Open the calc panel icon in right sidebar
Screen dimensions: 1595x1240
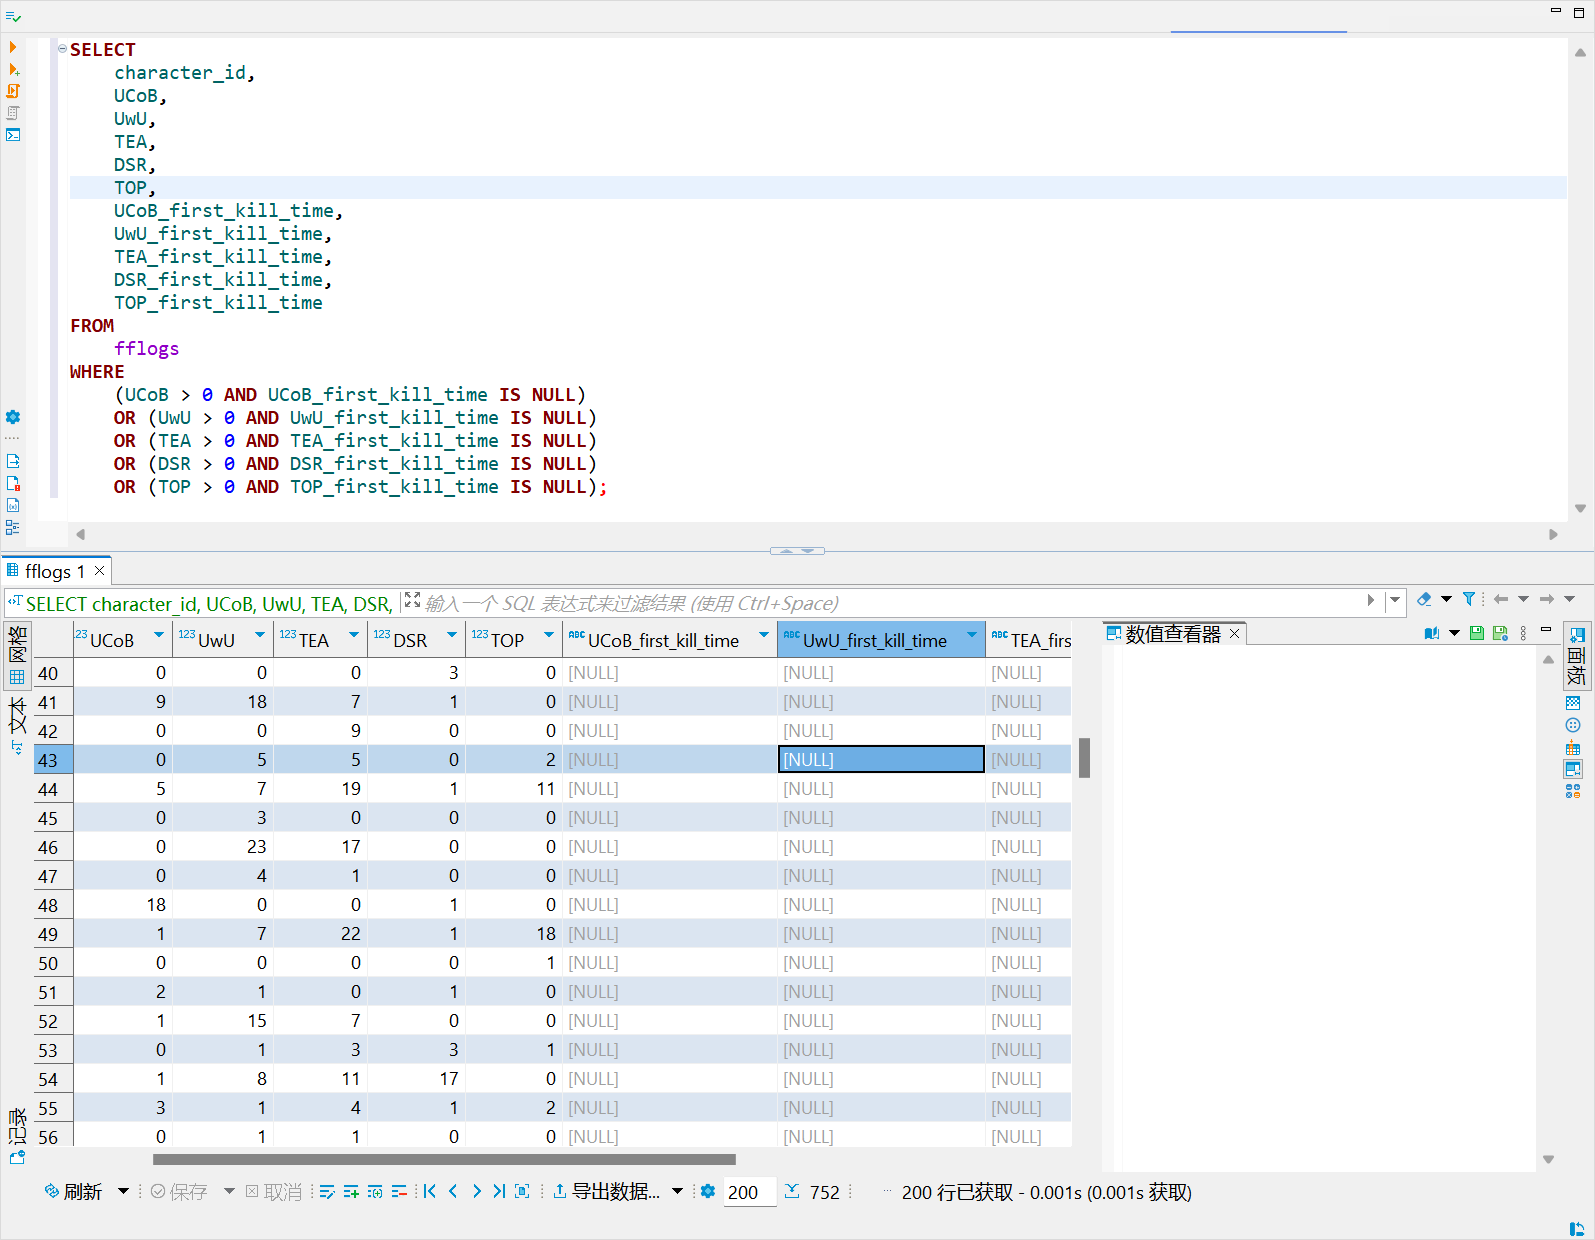pos(1573,703)
